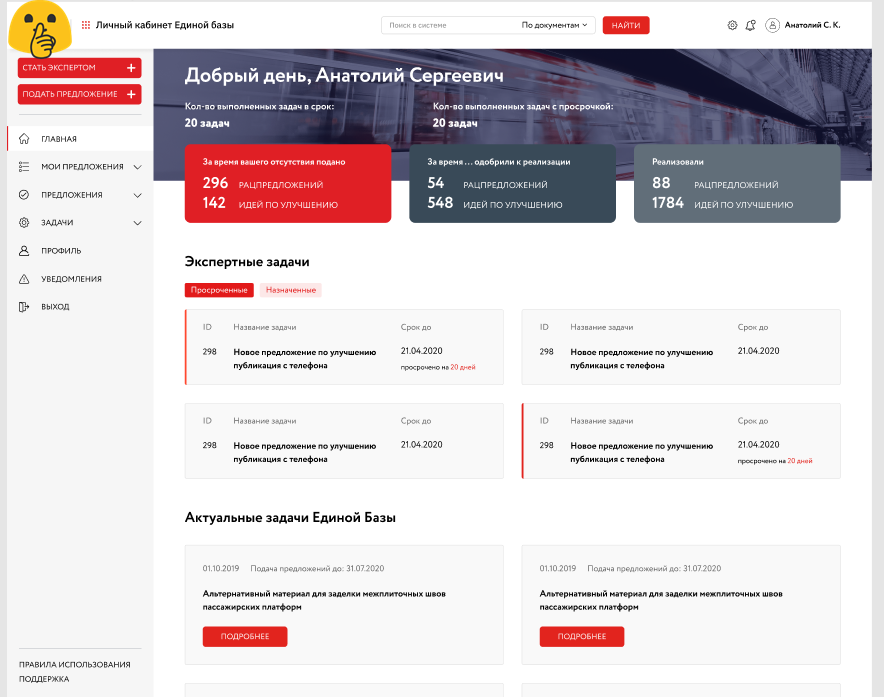Click the home icon beside Главная
The height and width of the screenshot is (697, 884).
[x=24, y=139]
